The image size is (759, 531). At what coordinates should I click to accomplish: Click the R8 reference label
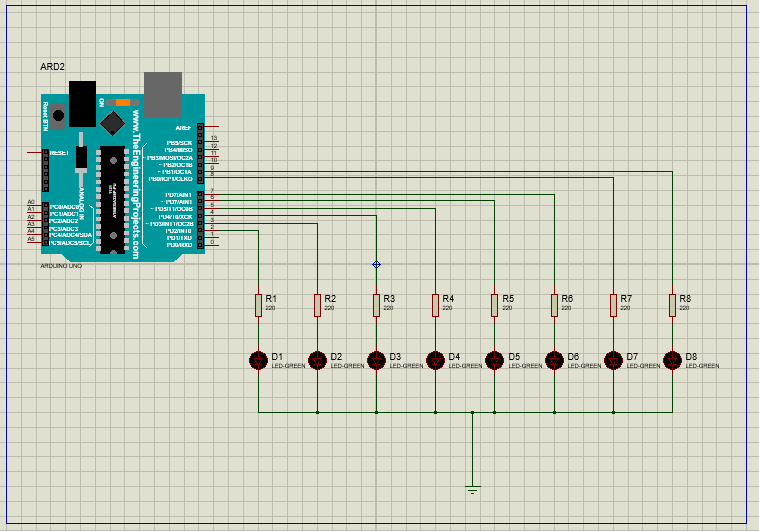pos(685,299)
